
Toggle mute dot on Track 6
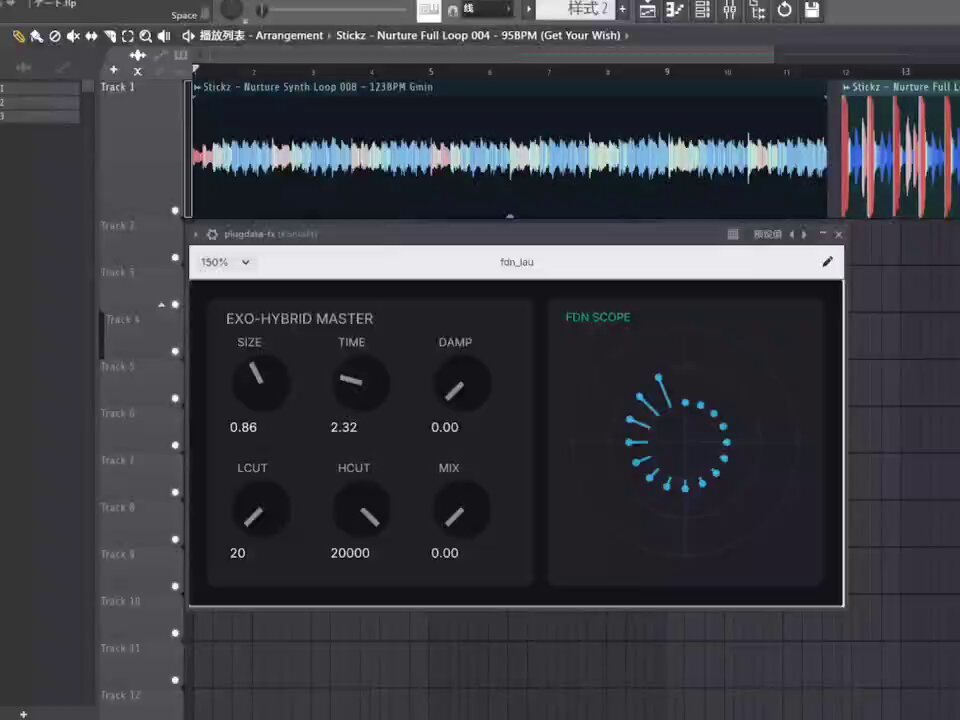click(175, 445)
